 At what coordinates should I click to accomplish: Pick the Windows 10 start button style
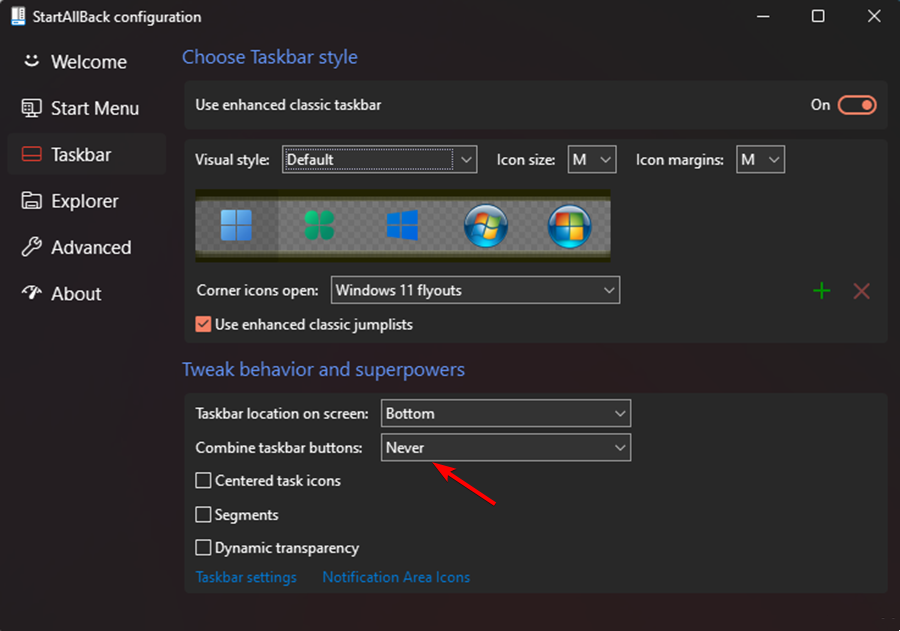[403, 225]
